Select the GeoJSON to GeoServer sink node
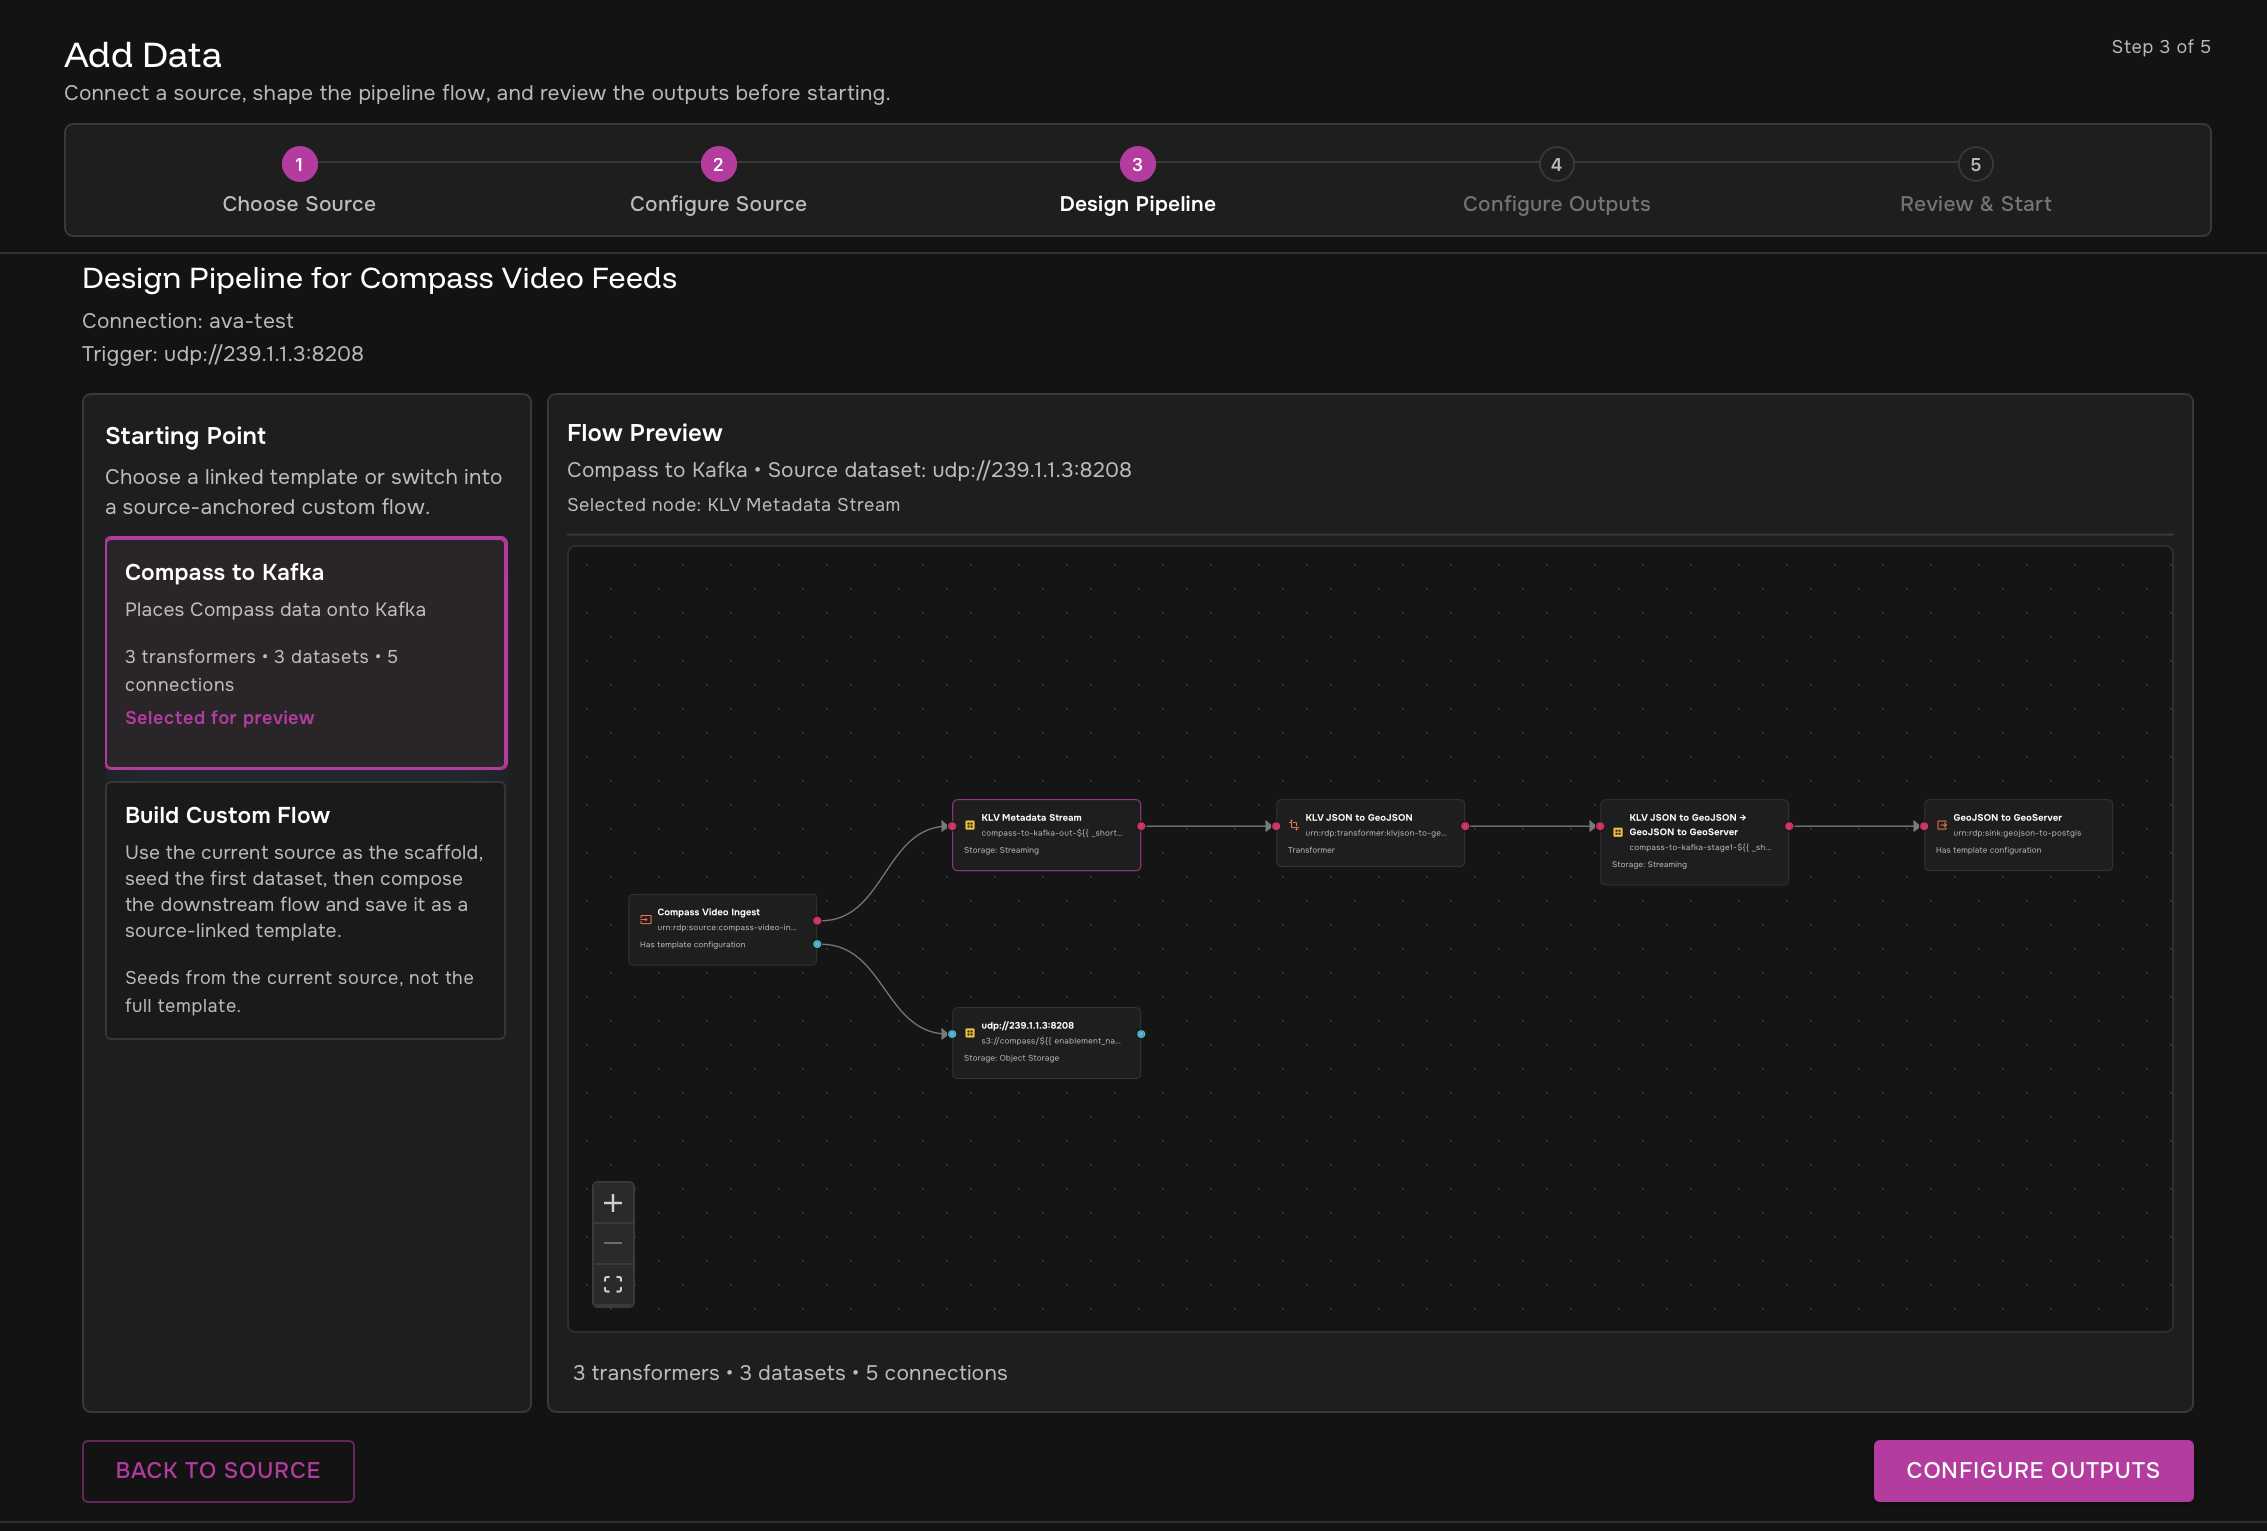The width and height of the screenshot is (2267, 1531). coord(2018,835)
